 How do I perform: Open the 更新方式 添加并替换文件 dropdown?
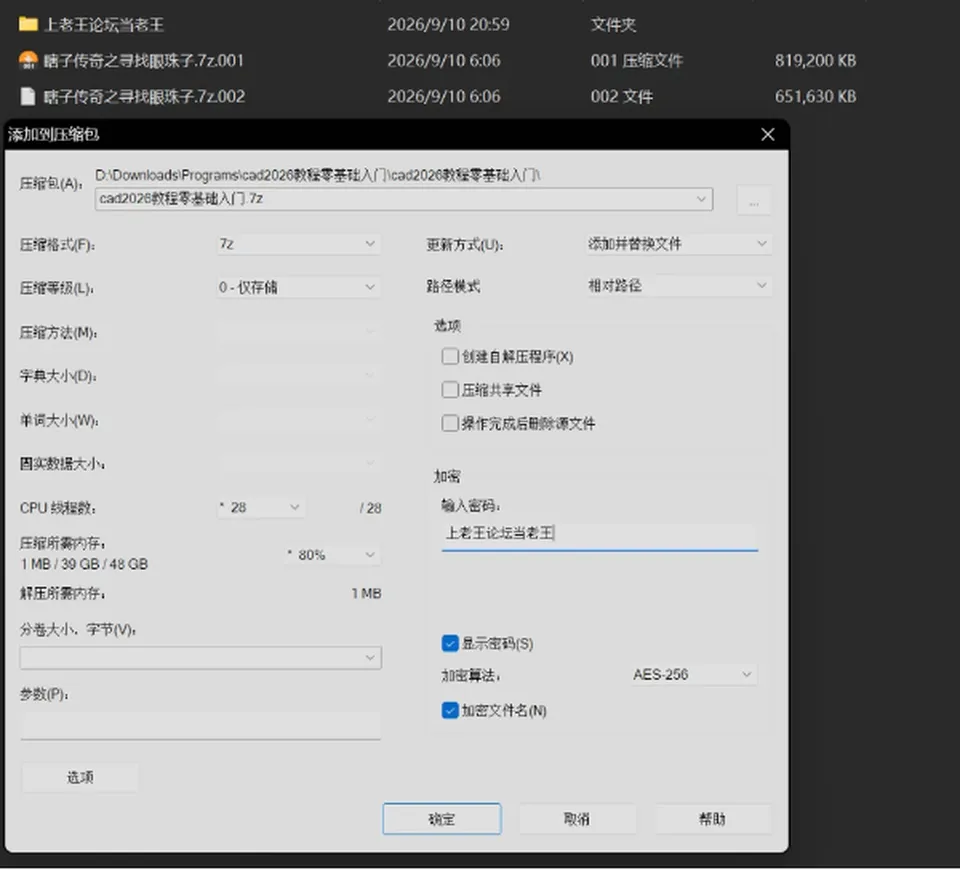679,244
